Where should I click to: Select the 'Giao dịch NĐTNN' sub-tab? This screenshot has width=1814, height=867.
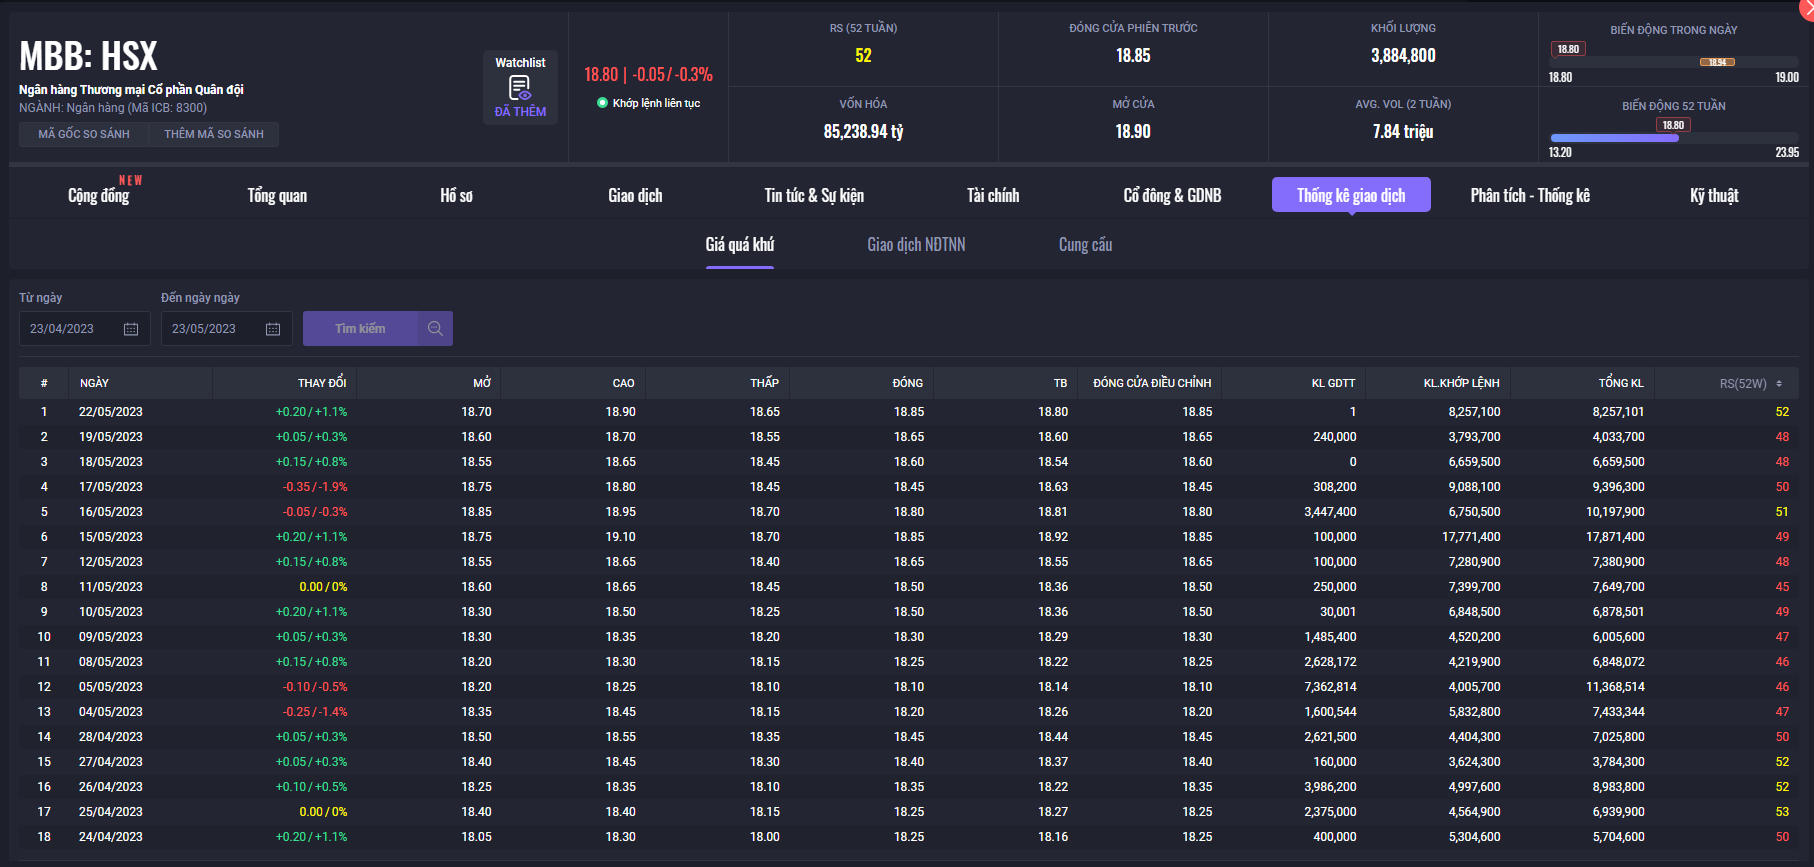click(x=916, y=245)
